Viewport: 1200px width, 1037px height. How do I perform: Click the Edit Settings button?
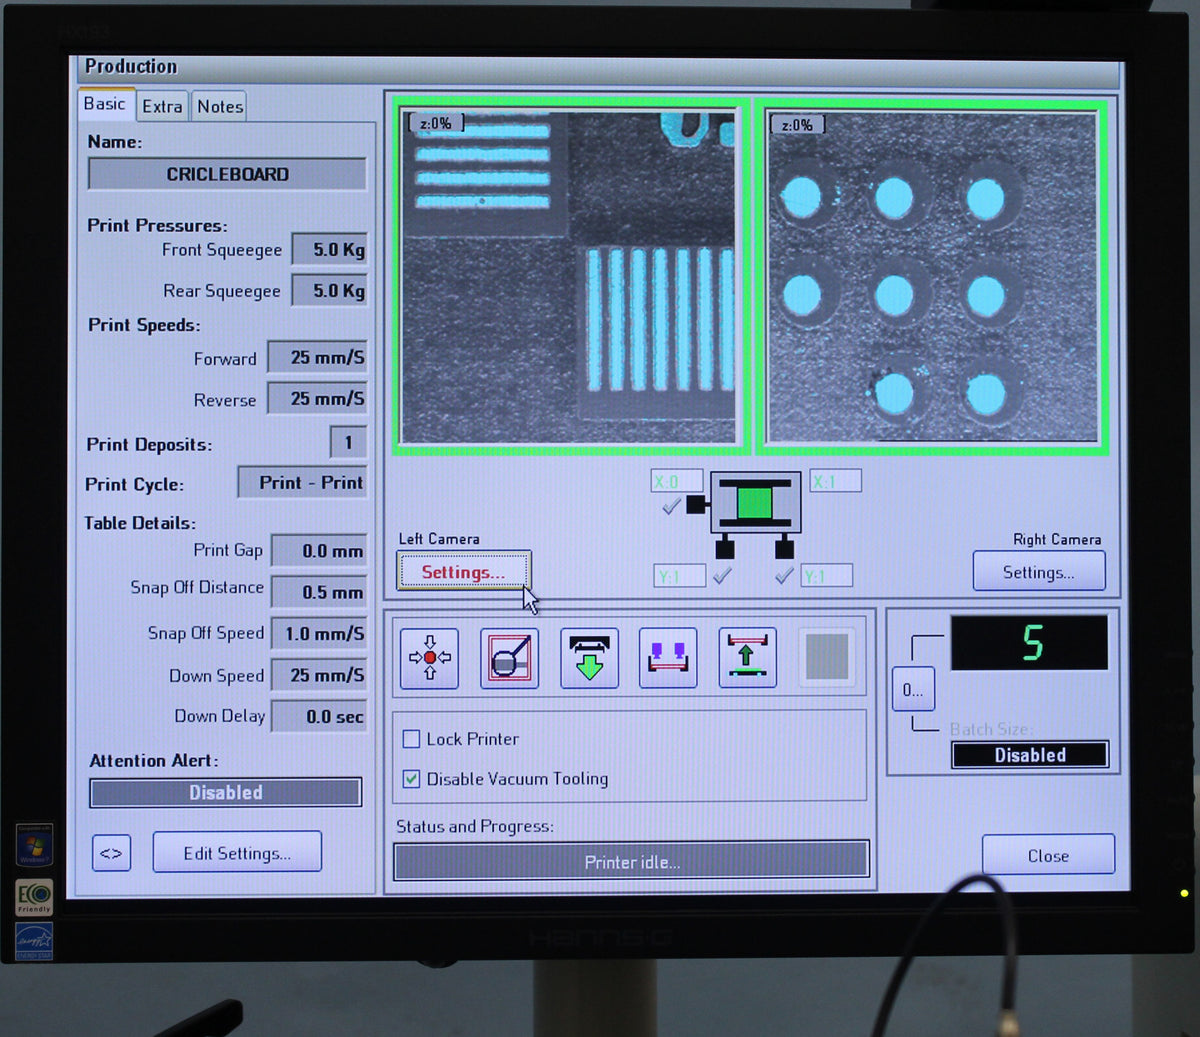237,853
